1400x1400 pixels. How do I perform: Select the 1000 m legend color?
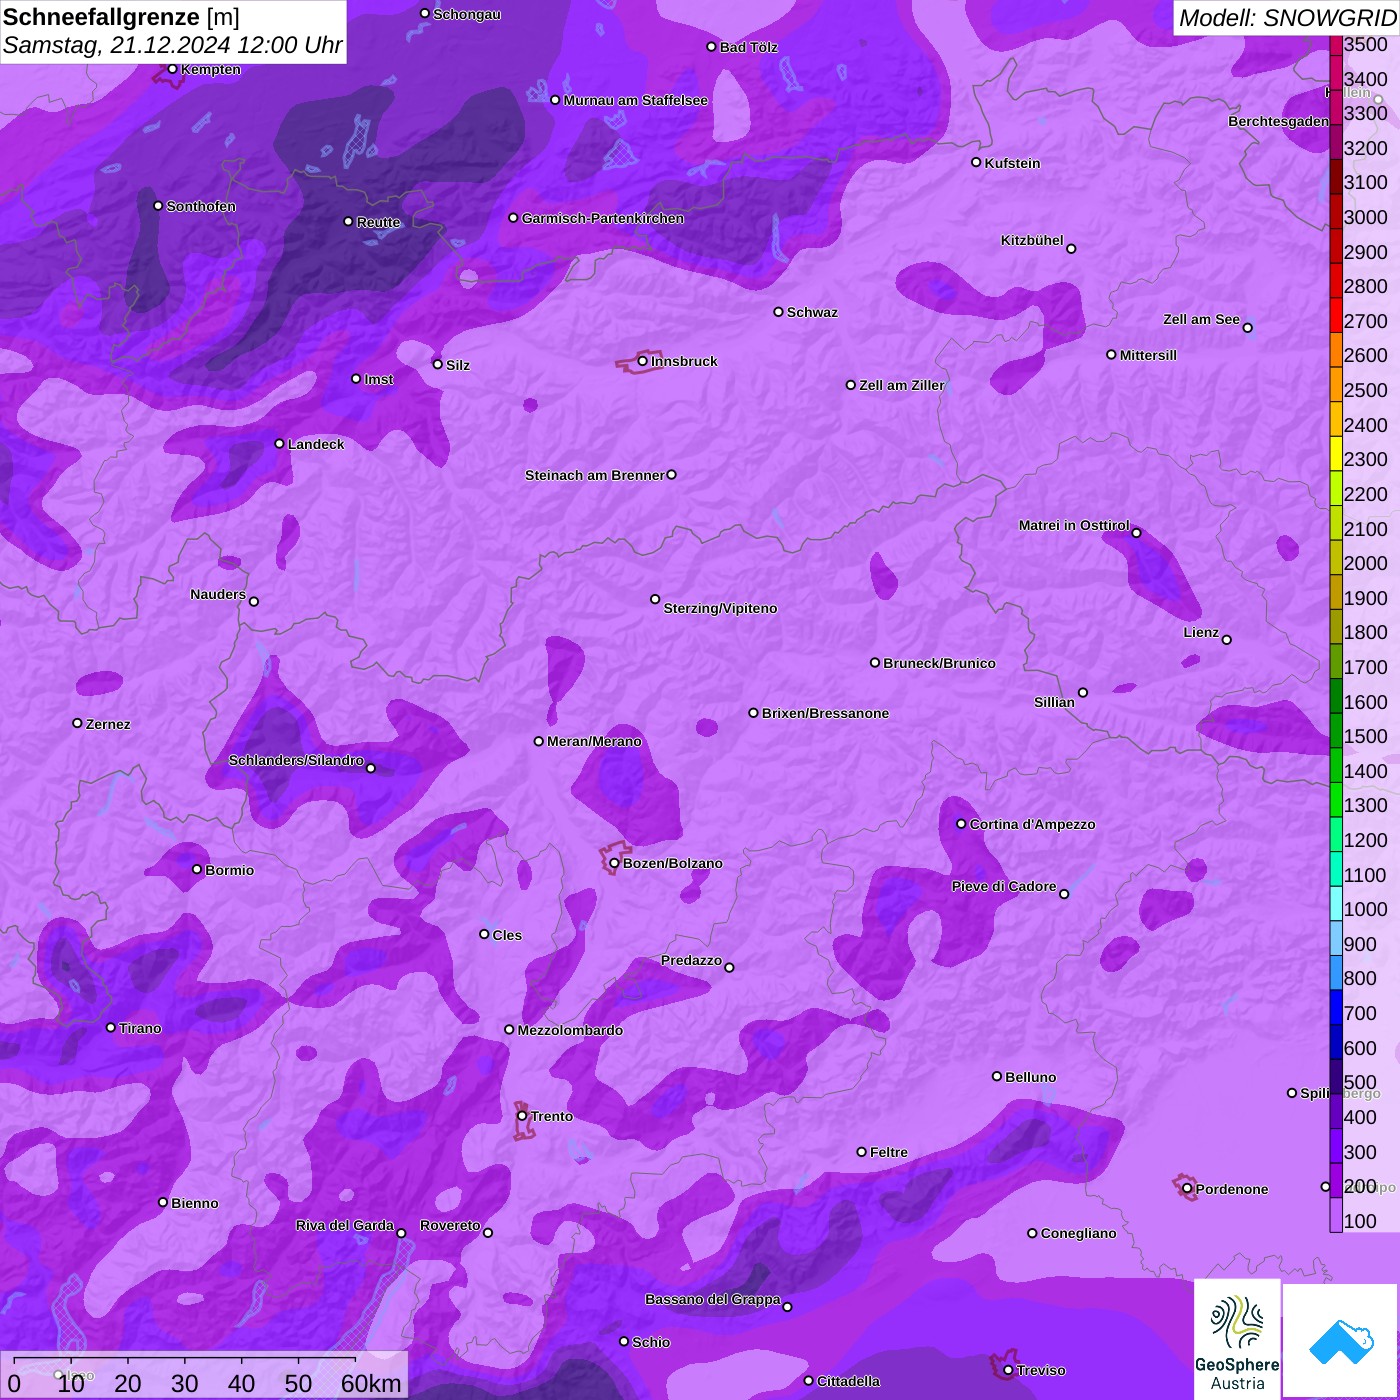pyautogui.click(x=1336, y=903)
